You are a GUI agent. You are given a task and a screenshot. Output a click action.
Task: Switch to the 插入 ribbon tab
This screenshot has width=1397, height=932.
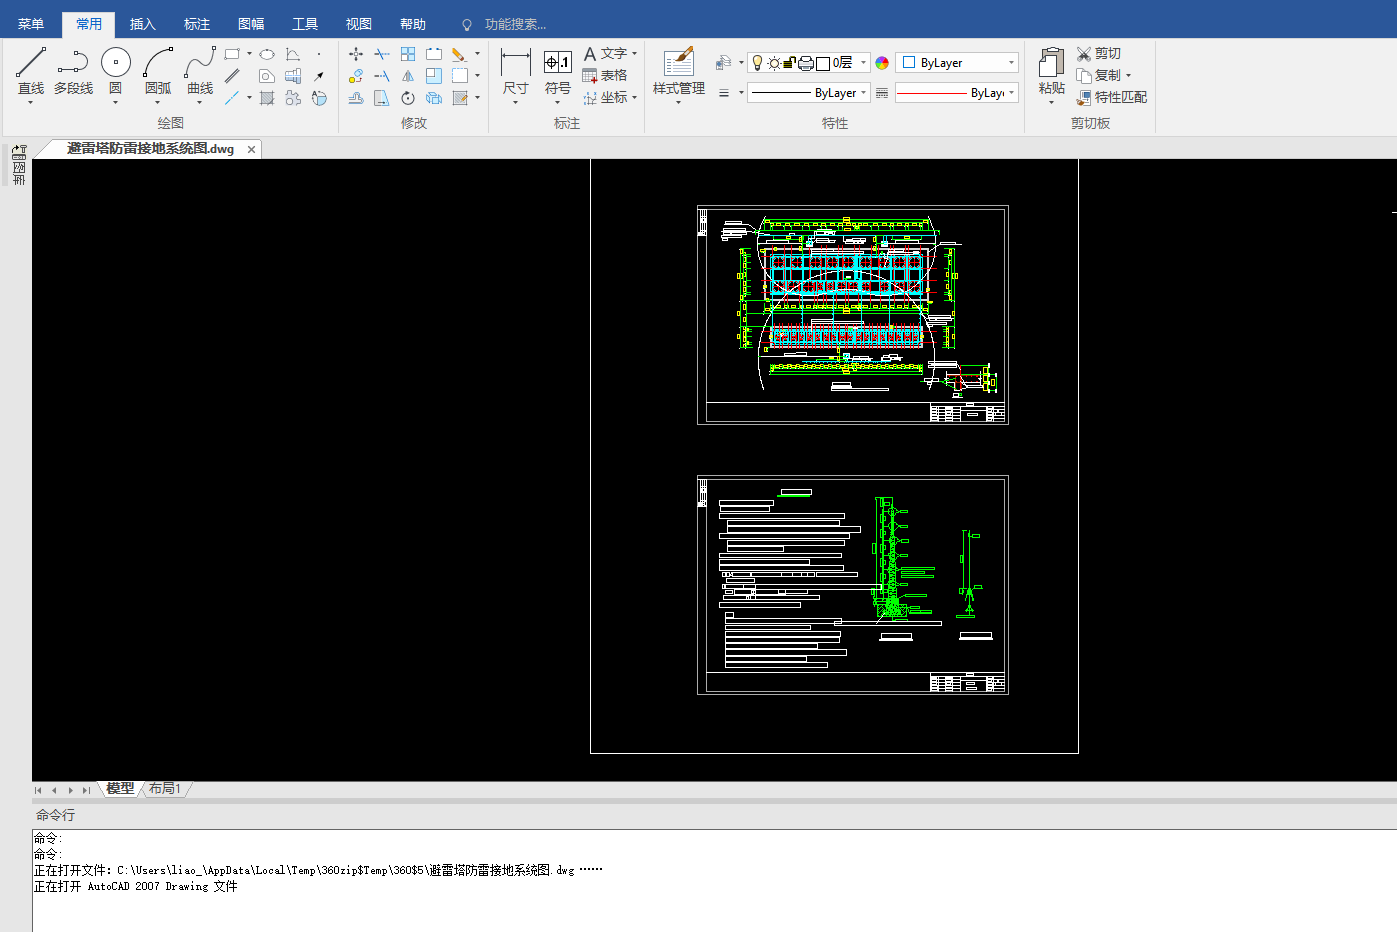143,24
